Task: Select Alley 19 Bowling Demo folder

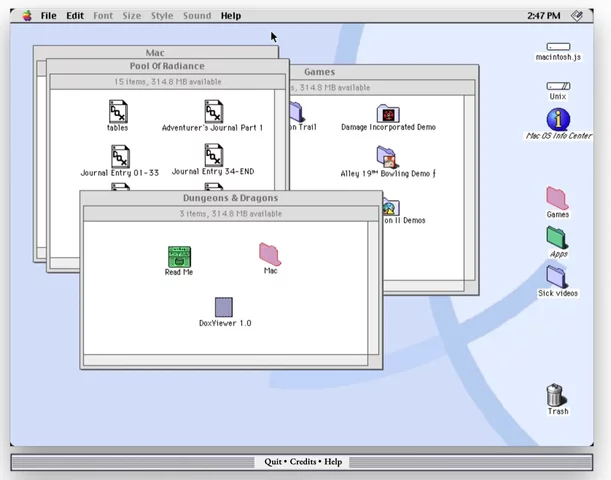Action: [386, 157]
